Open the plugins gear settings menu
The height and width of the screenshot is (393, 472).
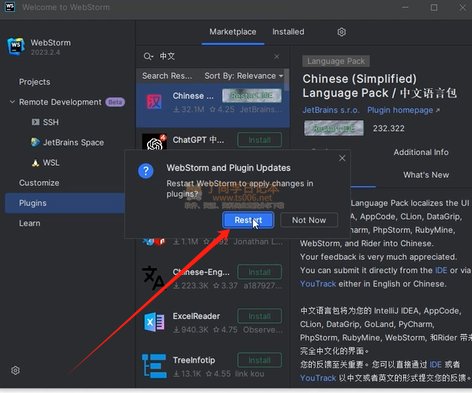point(341,32)
